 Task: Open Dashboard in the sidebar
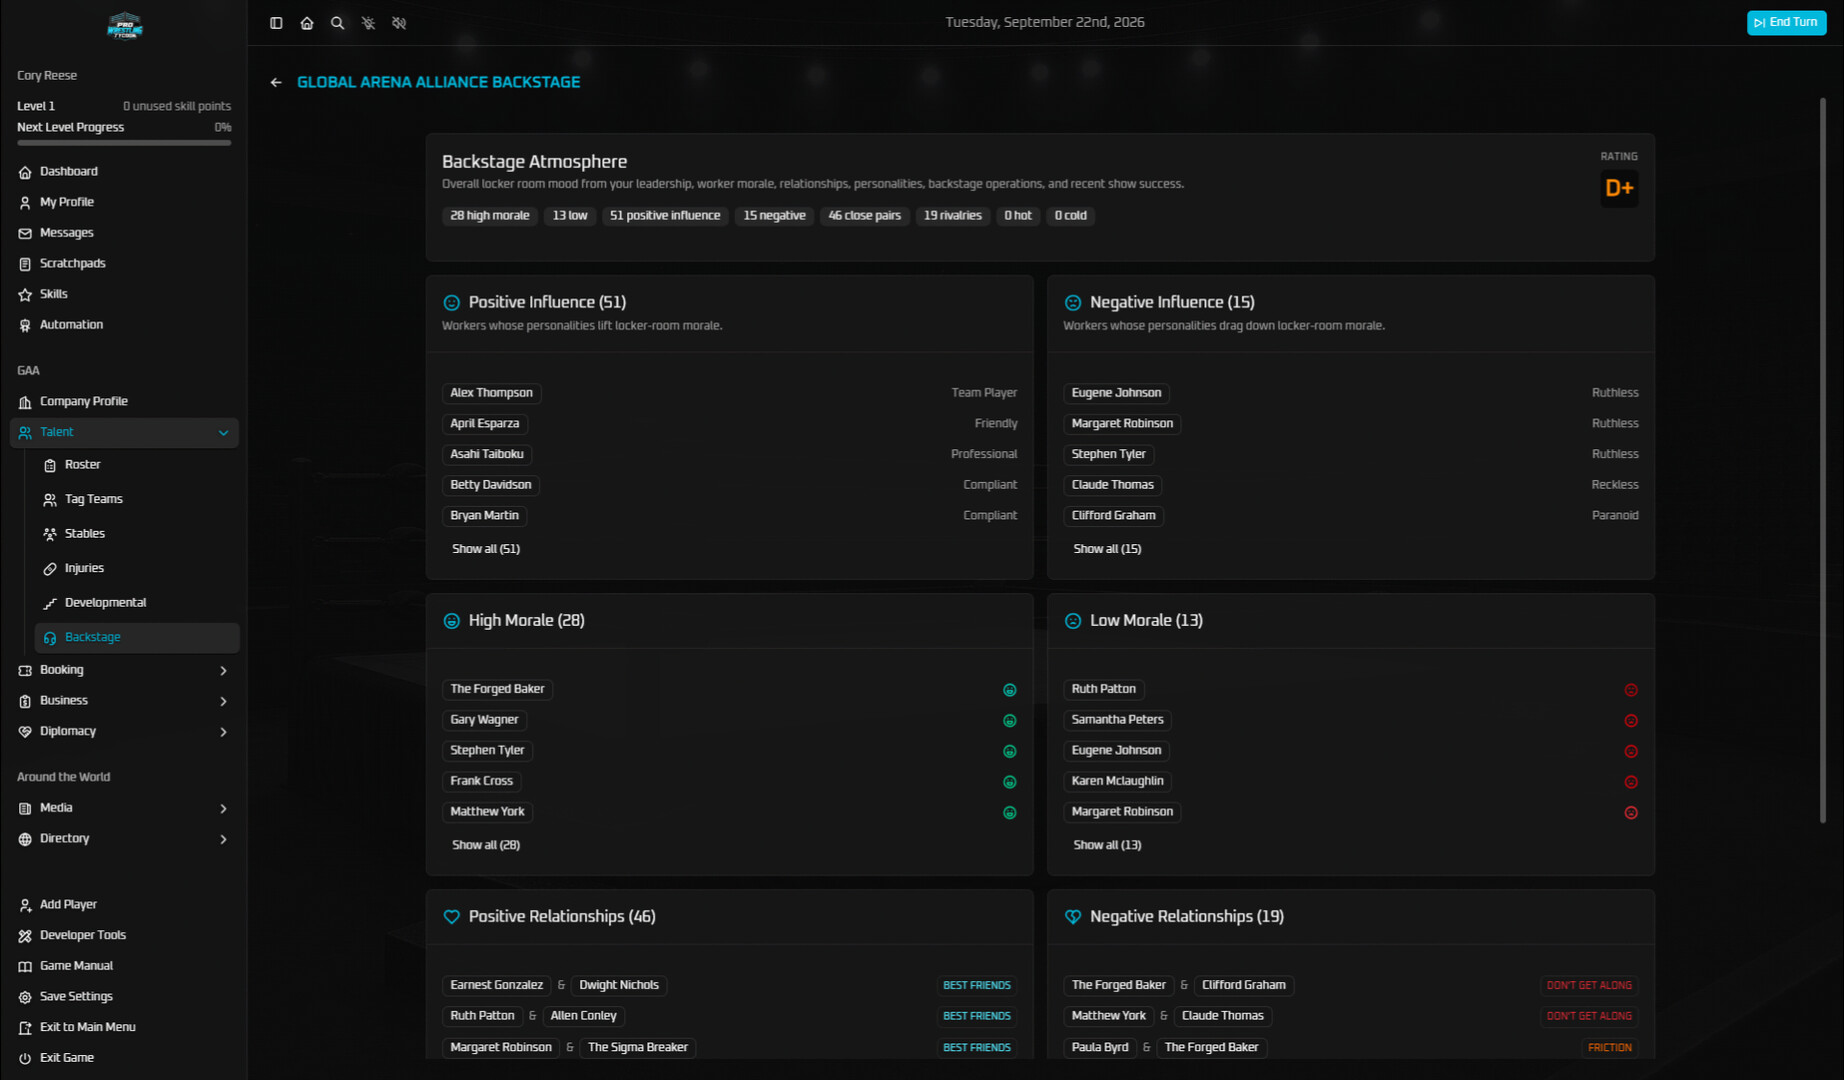pos(124,172)
